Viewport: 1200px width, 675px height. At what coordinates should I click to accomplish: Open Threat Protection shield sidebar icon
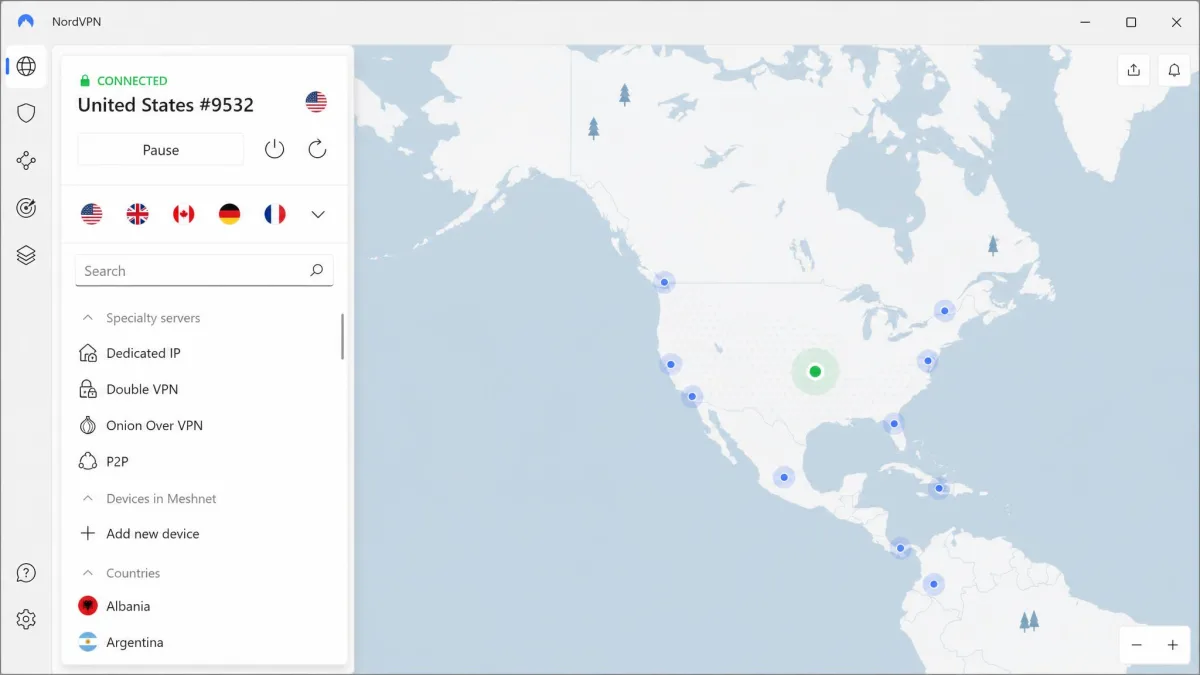[x=26, y=113]
